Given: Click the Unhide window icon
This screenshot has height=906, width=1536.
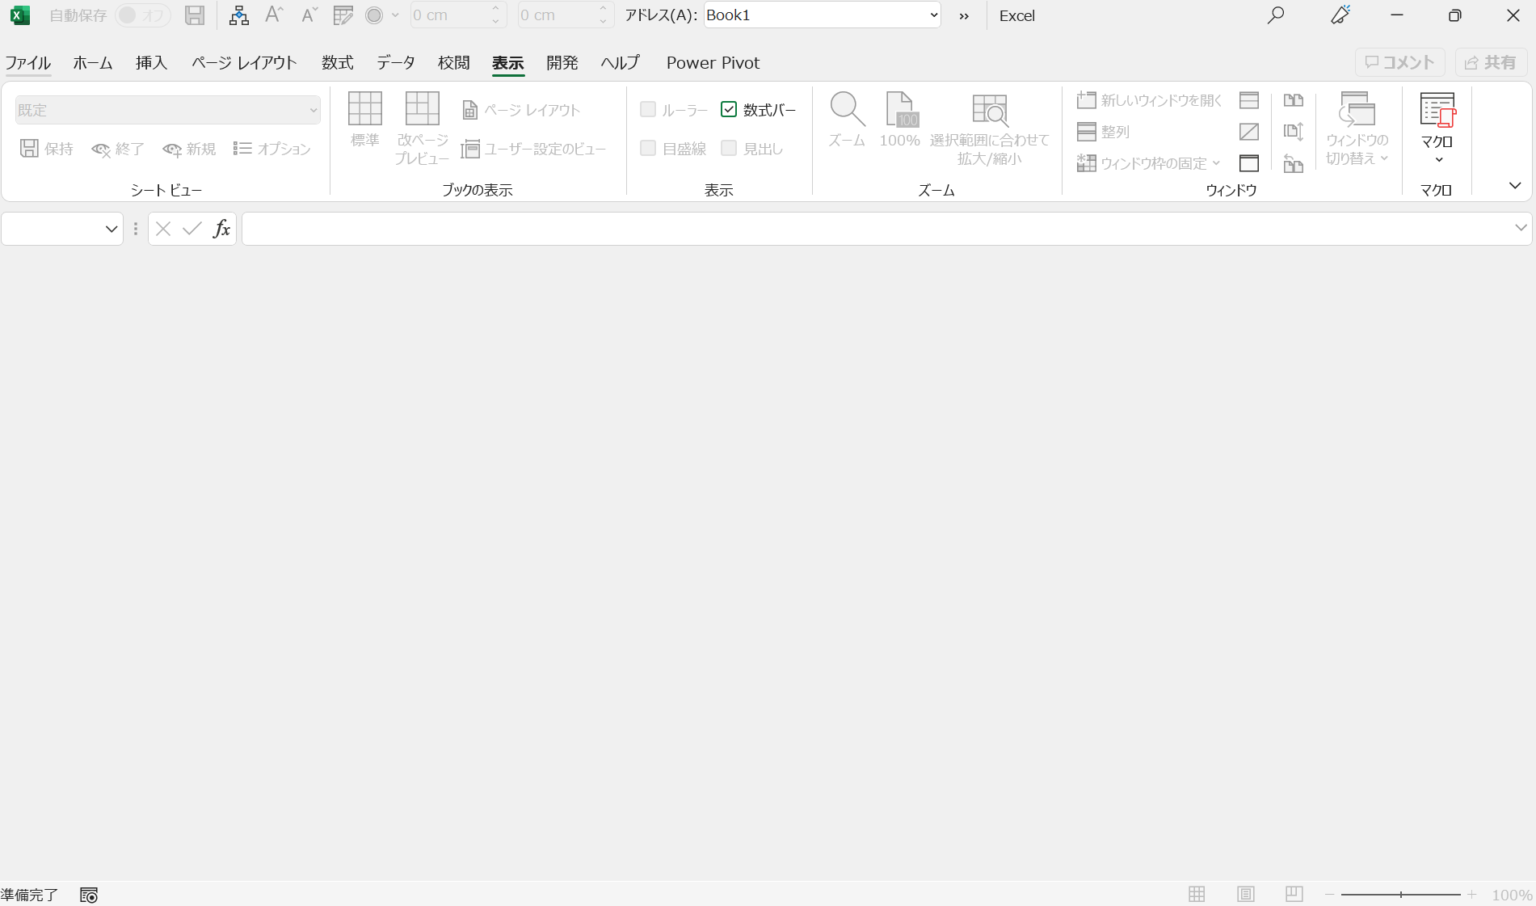Looking at the screenshot, I should tap(1249, 163).
